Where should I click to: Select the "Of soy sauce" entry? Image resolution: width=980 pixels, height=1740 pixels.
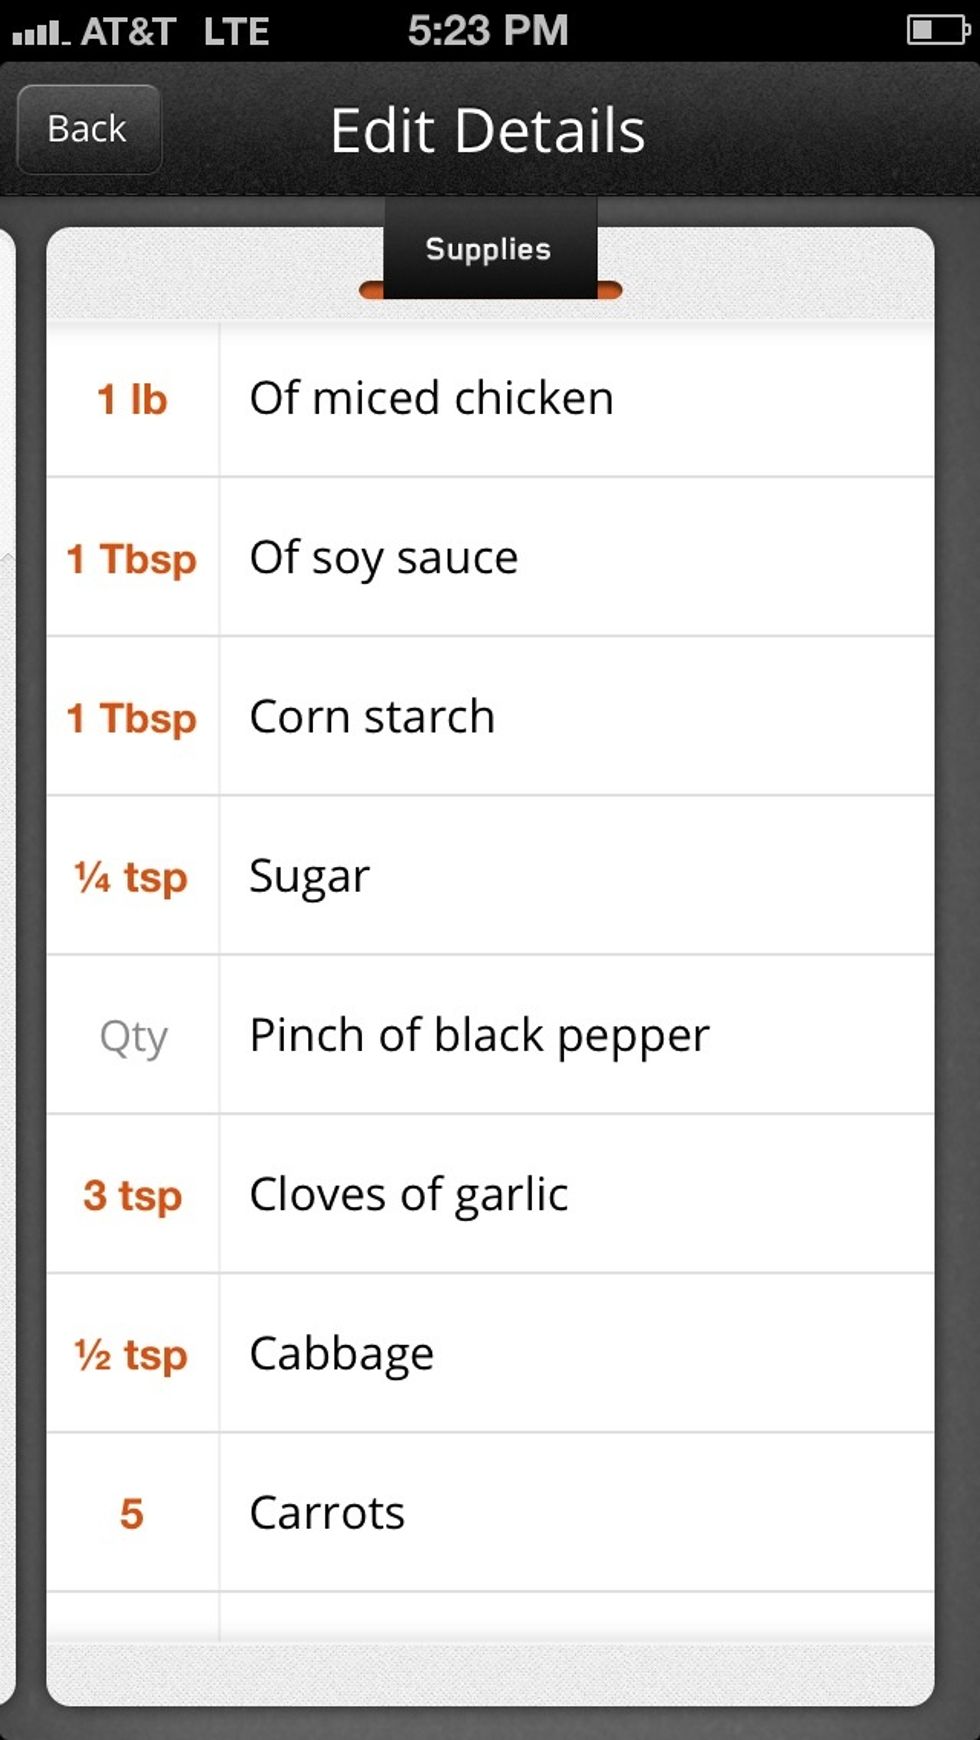pyautogui.click(x=384, y=558)
